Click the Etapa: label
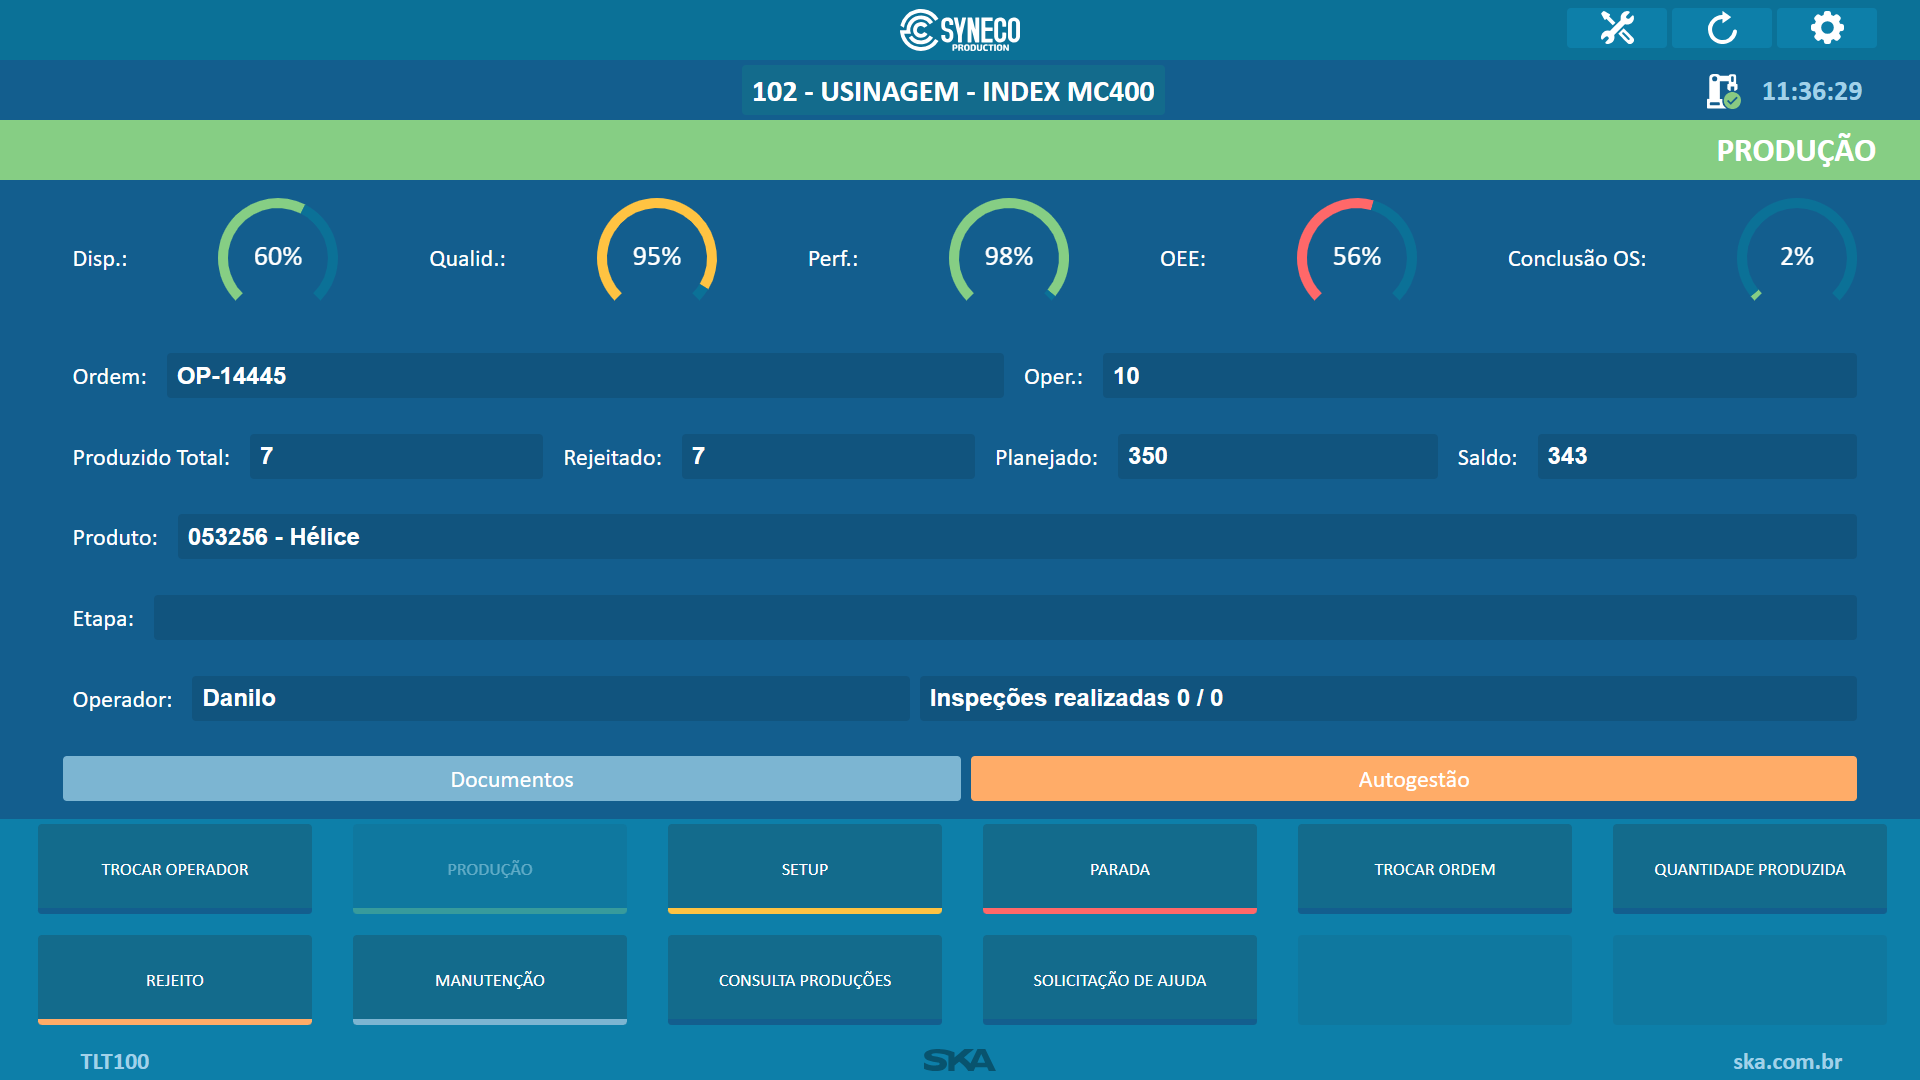 click(x=103, y=618)
